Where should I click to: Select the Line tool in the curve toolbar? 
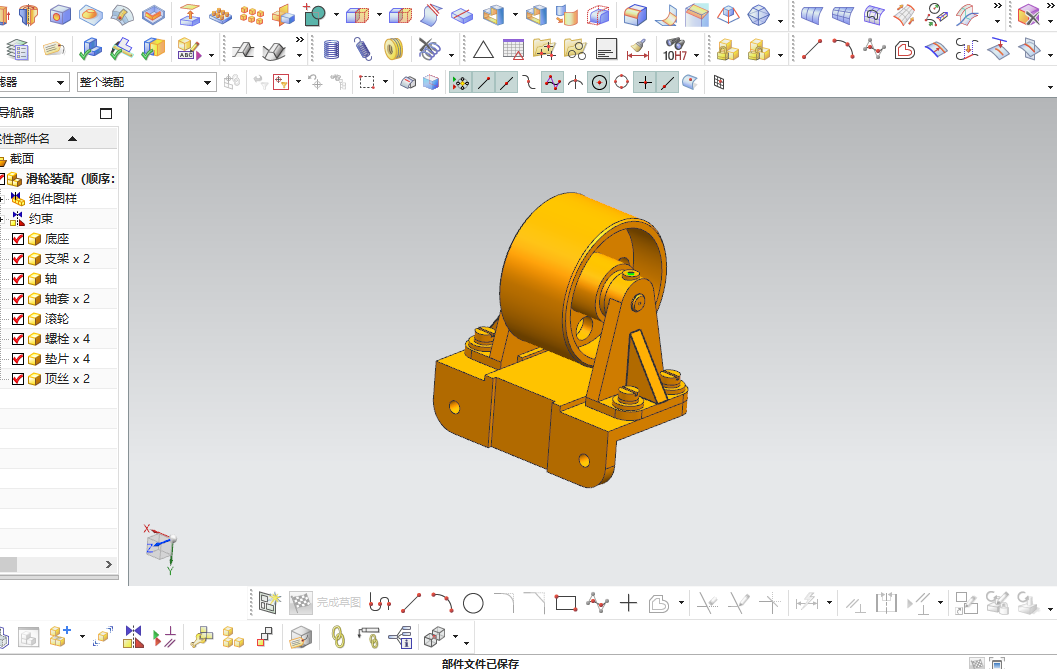[x=811, y=49]
